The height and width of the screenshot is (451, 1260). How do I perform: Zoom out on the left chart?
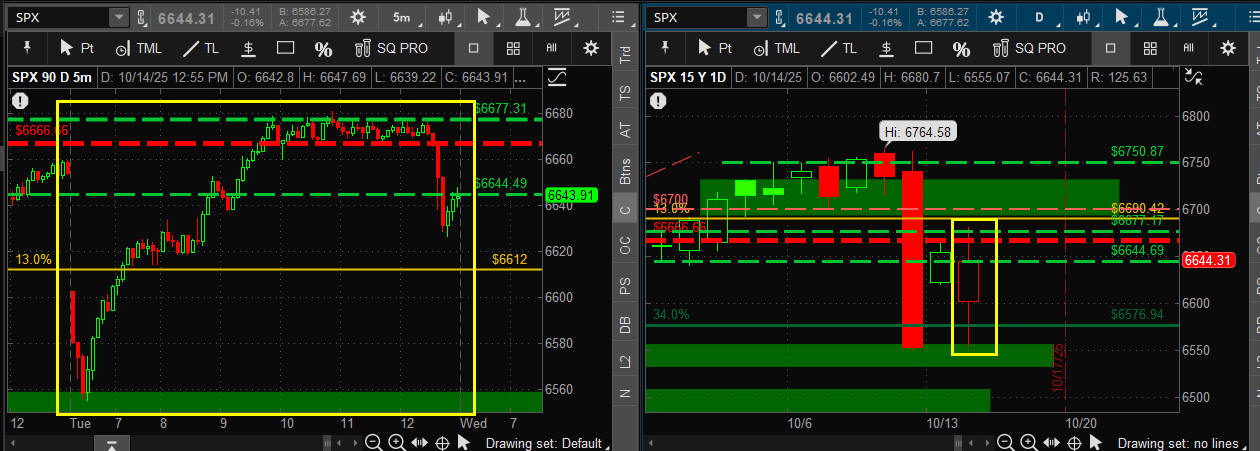pos(372,442)
